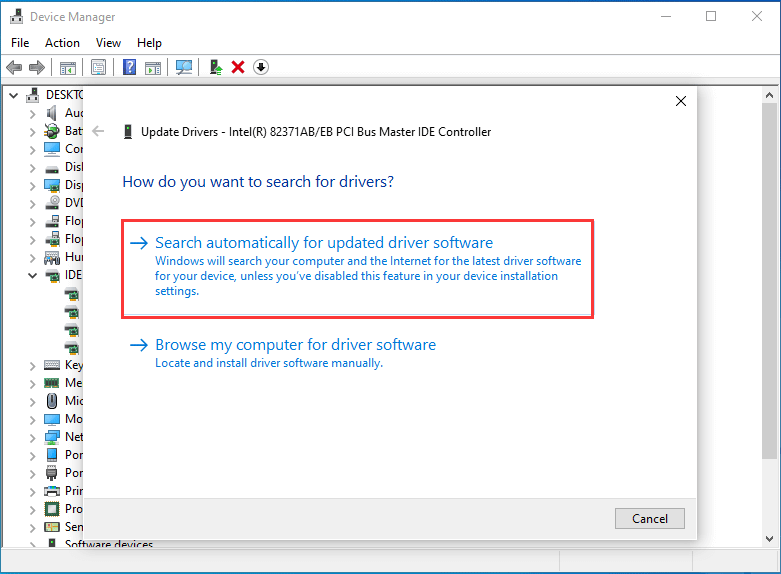This screenshot has height=574, width=781.
Task: Choose Search automatically for updated driver software
Action: coord(358,269)
